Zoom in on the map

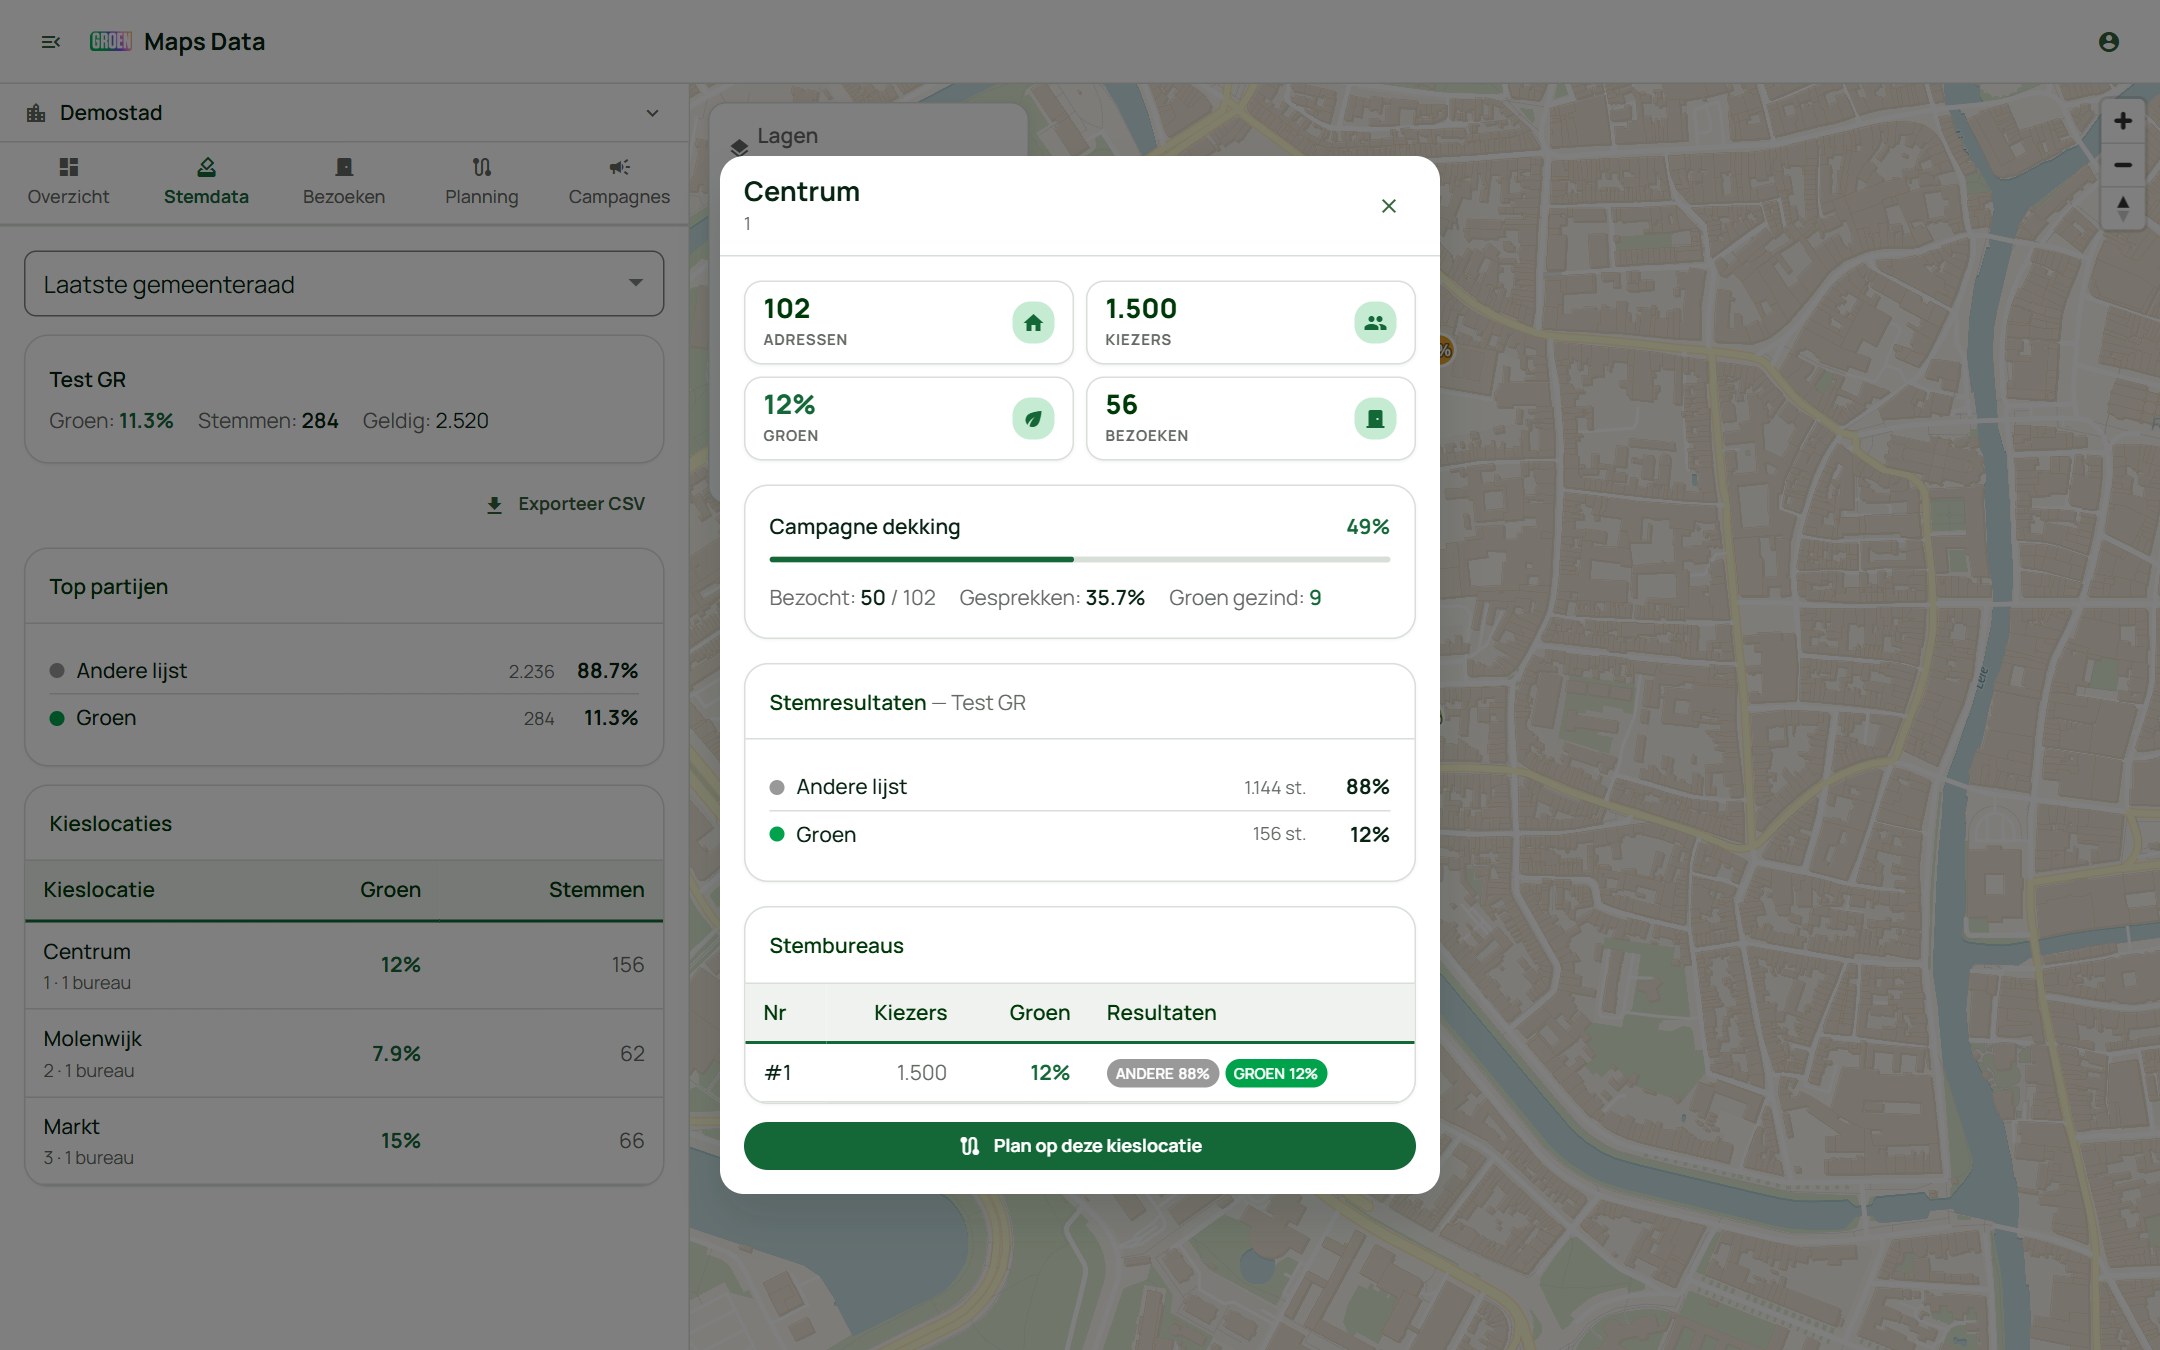2123,121
